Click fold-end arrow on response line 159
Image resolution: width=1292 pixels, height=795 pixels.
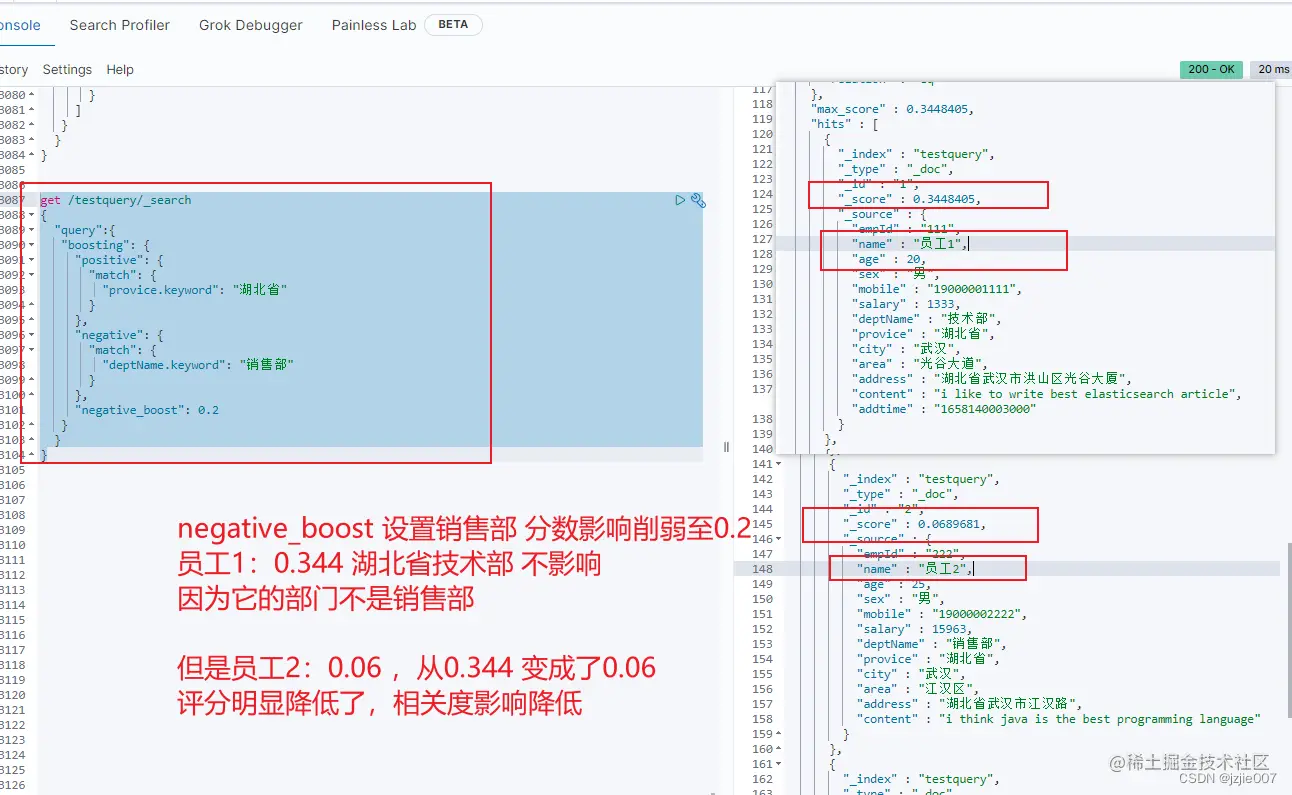(779, 734)
